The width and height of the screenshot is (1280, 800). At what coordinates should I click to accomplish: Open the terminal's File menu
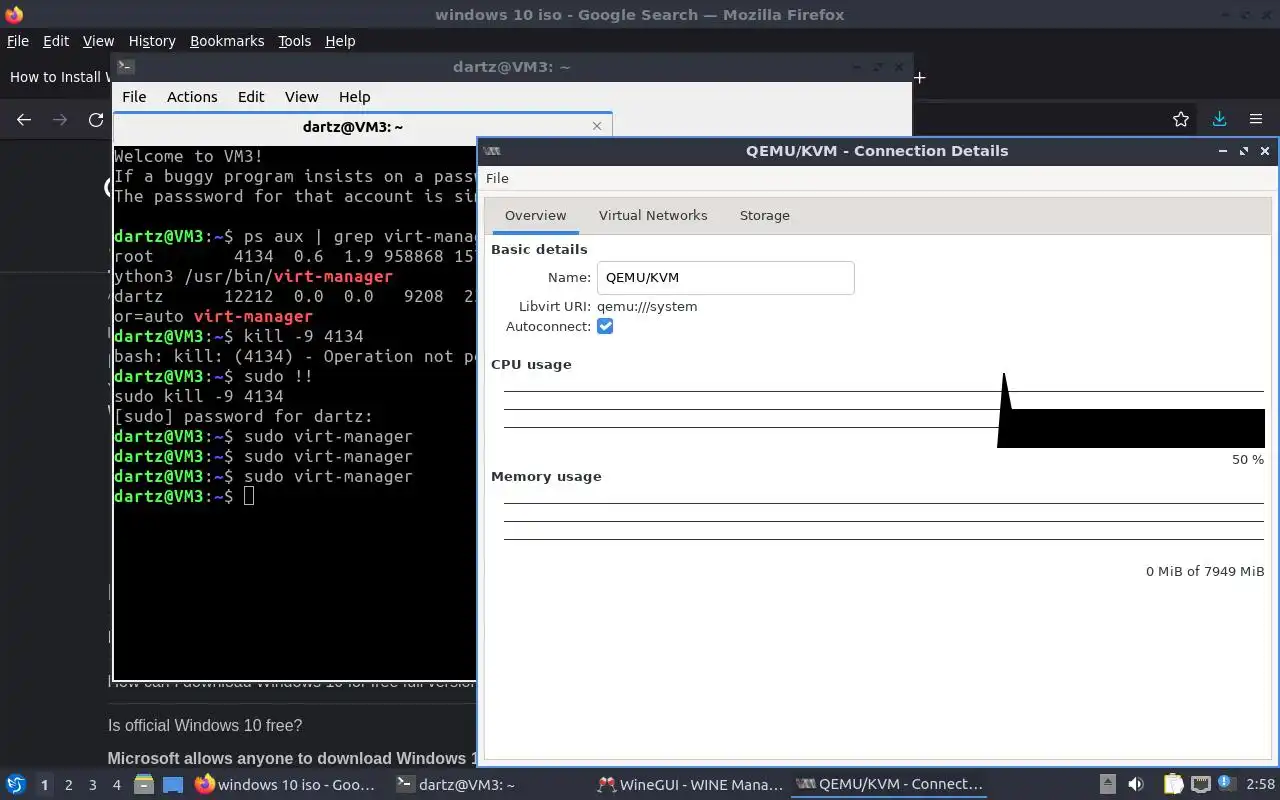(134, 97)
